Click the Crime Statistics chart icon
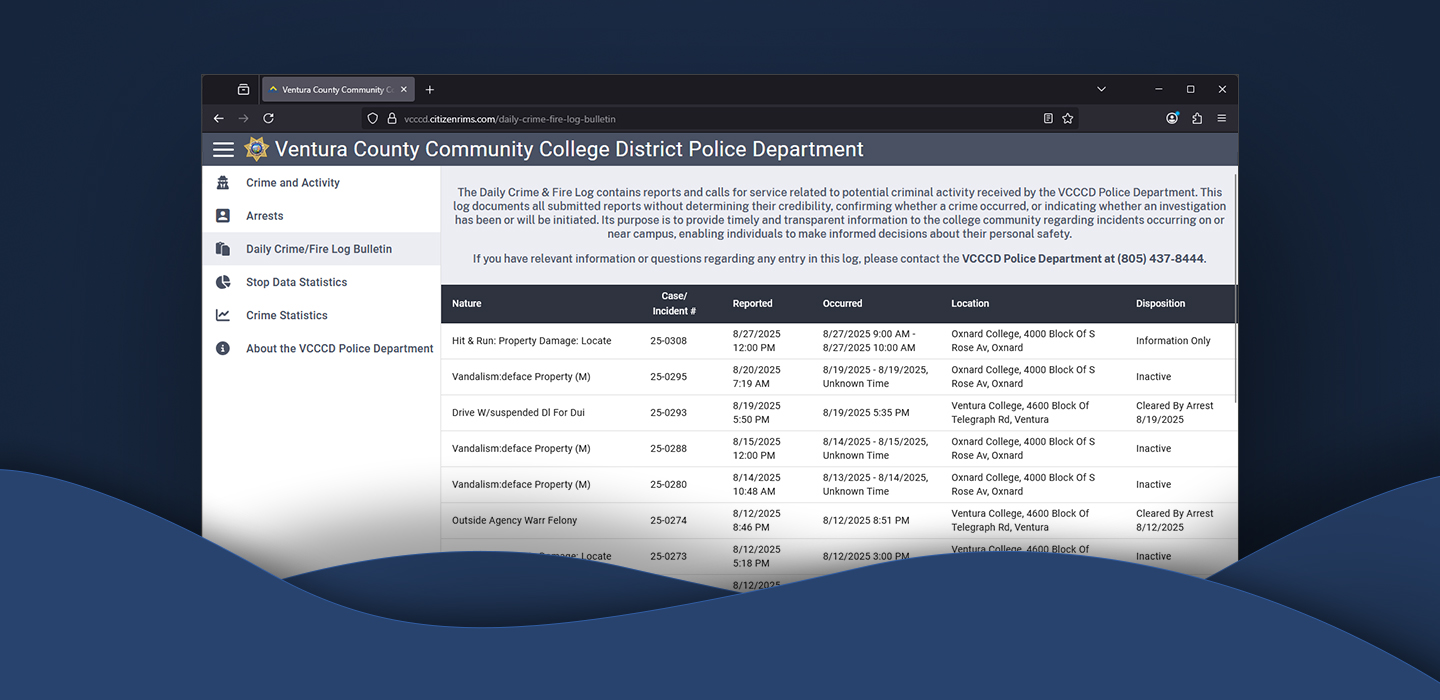The height and width of the screenshot is (700, 1440). [x=223, y=315]
